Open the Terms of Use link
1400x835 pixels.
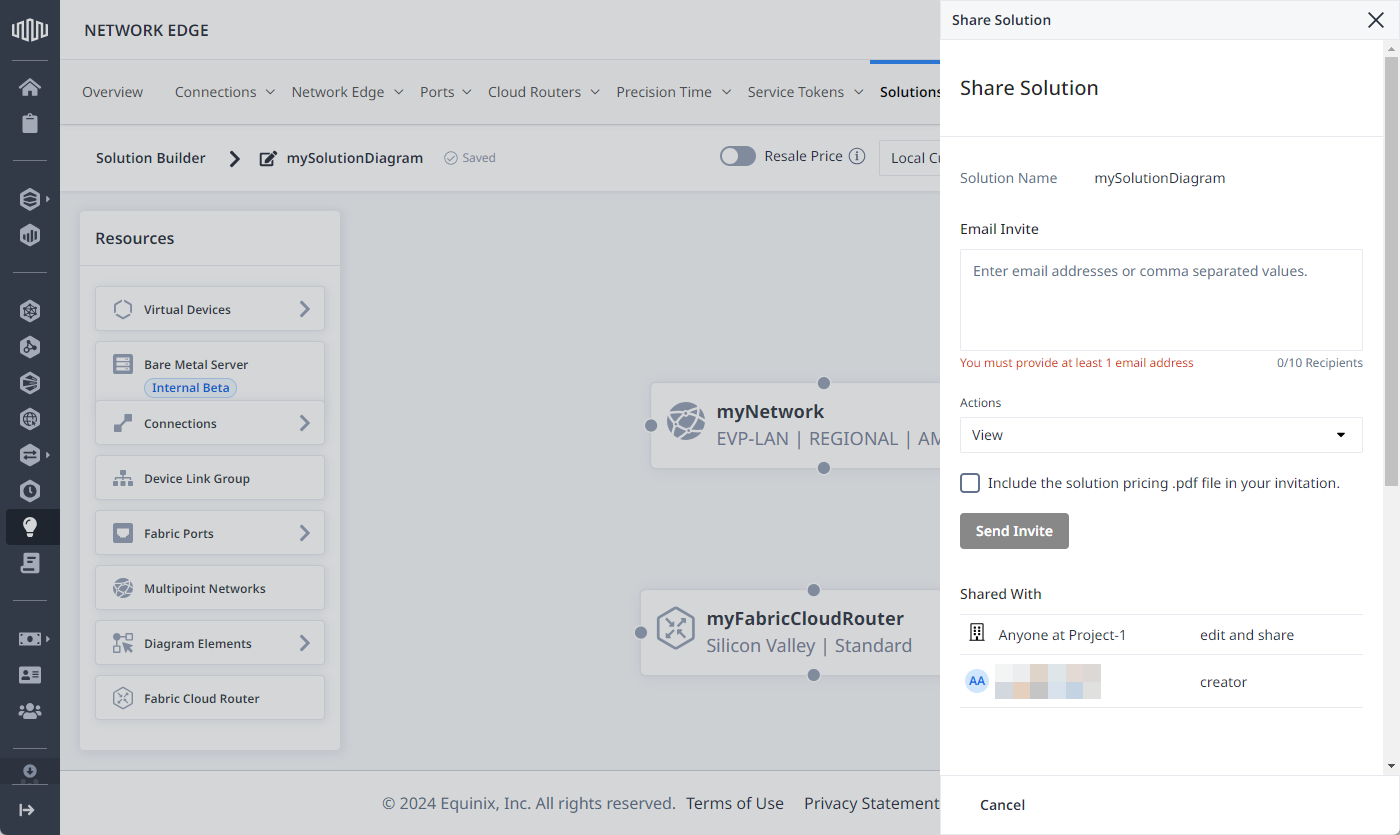click(x=735, y=803)
